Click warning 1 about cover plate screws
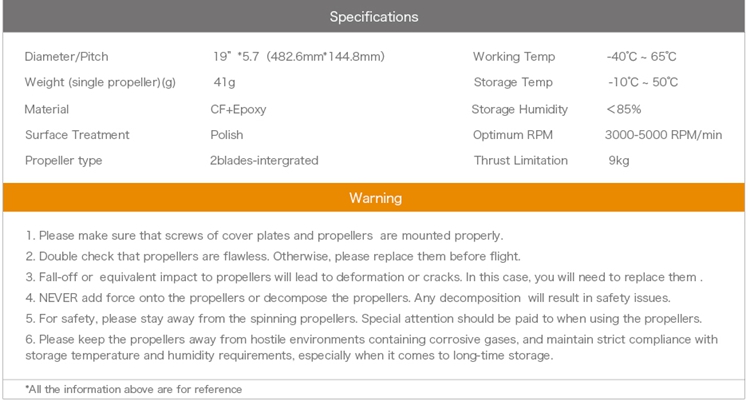The width and height of the screenshot is (750, 413). [264, 236]
